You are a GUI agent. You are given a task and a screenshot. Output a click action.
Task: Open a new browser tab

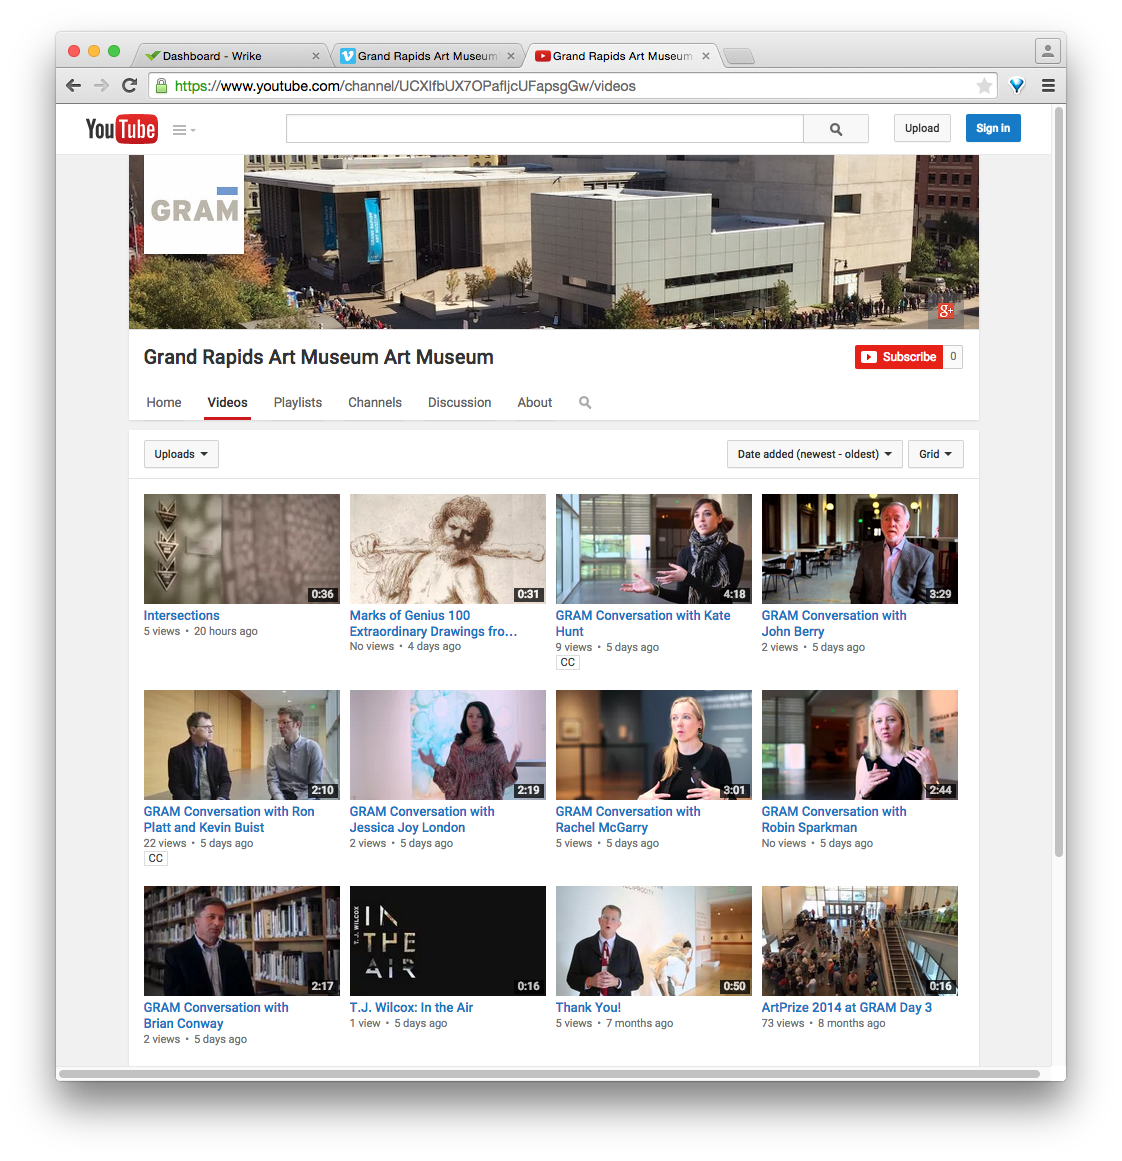tap(738, 56)
